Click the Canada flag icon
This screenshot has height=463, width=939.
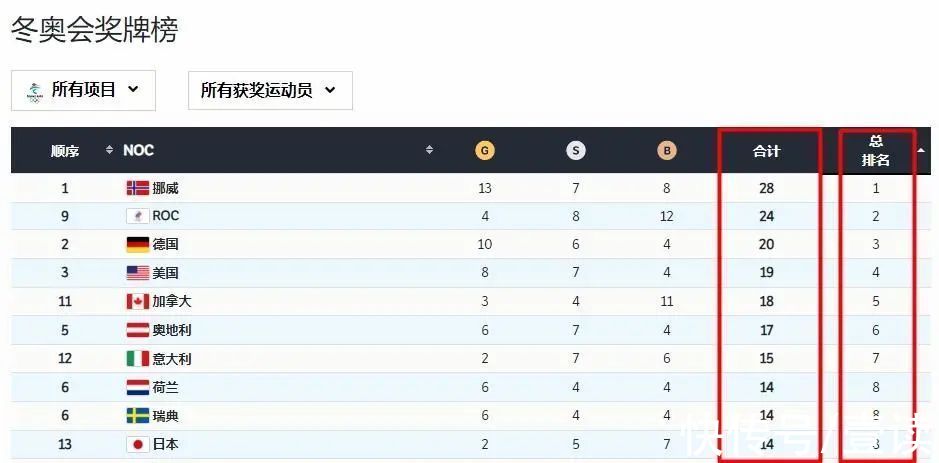[137, 301]
